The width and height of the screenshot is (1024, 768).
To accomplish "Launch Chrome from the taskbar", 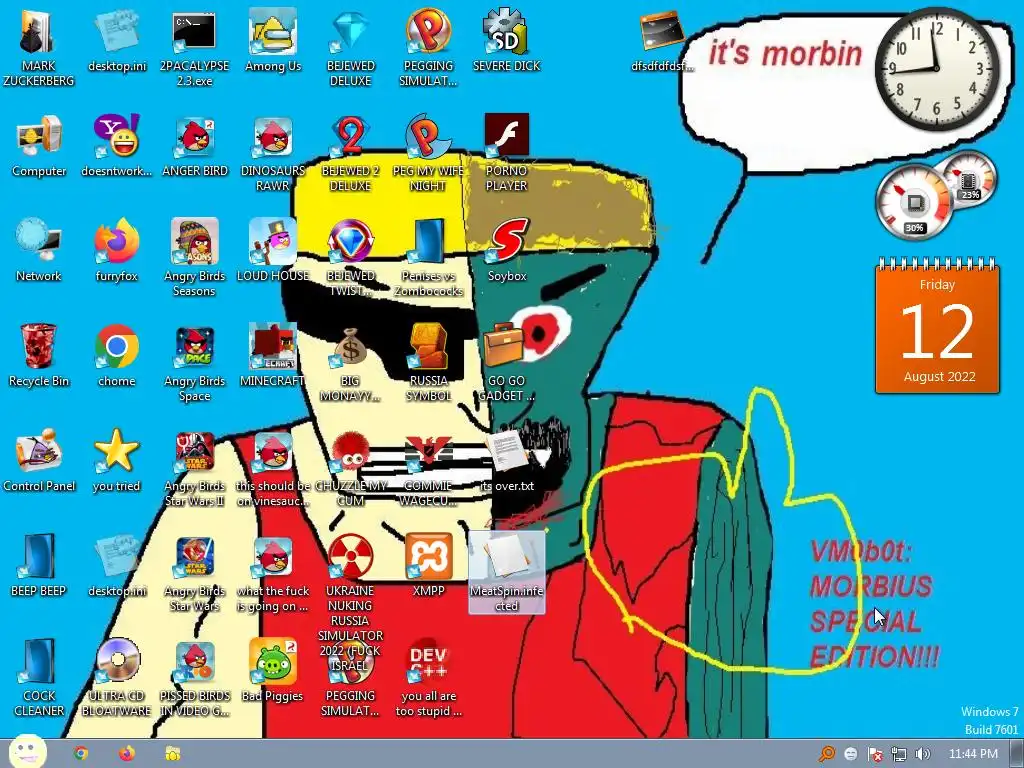I will [81, 754].
